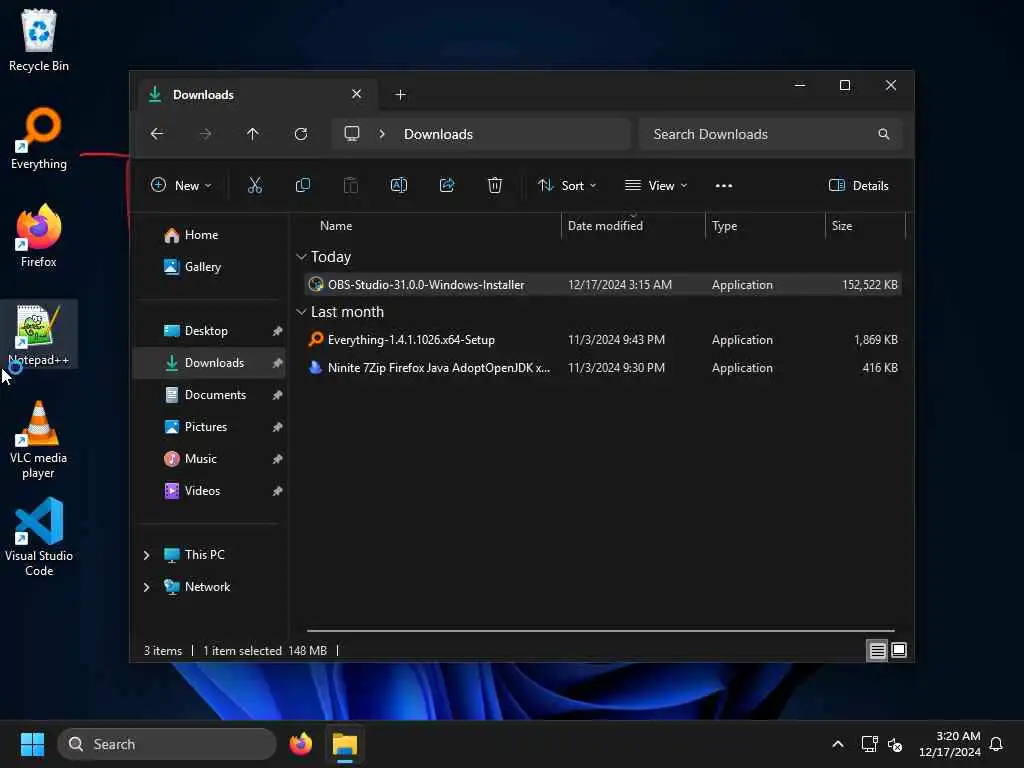Click the search magnifier icon in Search Downloads
Image resolution: width=1024 pixels, height=768 pixels.
[884, 134]
